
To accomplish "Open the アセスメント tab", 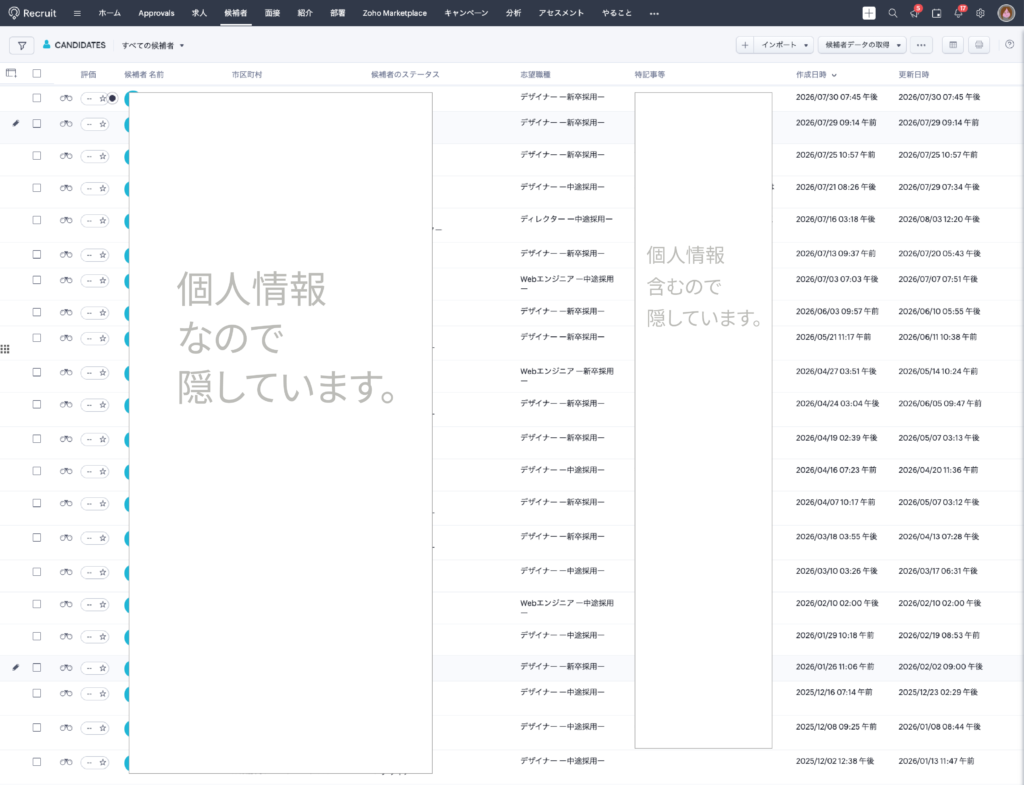I will 561,13.
